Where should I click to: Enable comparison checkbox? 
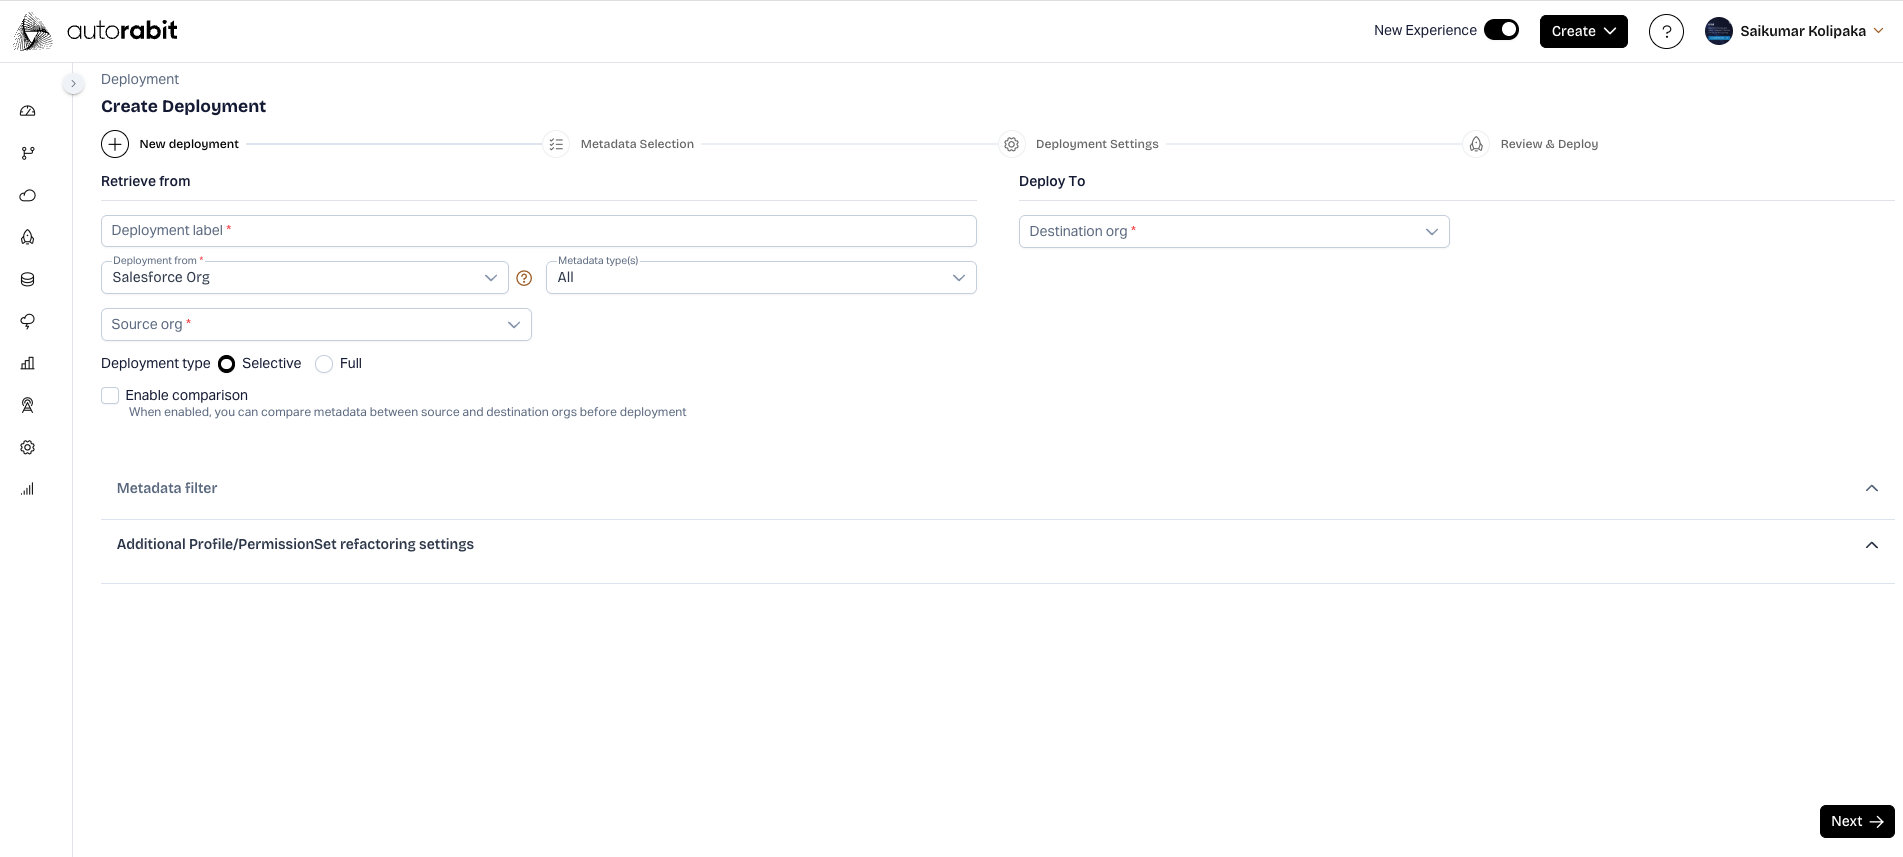tap(110, 396)
